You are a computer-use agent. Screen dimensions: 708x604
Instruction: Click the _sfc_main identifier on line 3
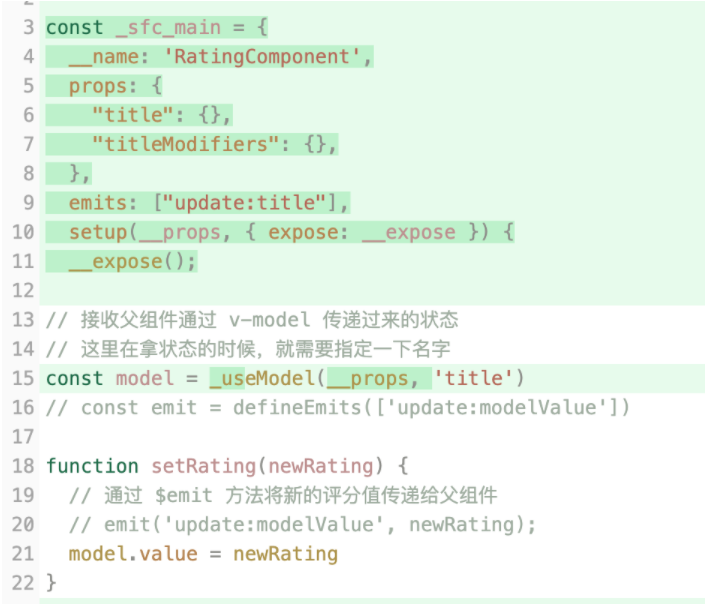pos(168,28)
